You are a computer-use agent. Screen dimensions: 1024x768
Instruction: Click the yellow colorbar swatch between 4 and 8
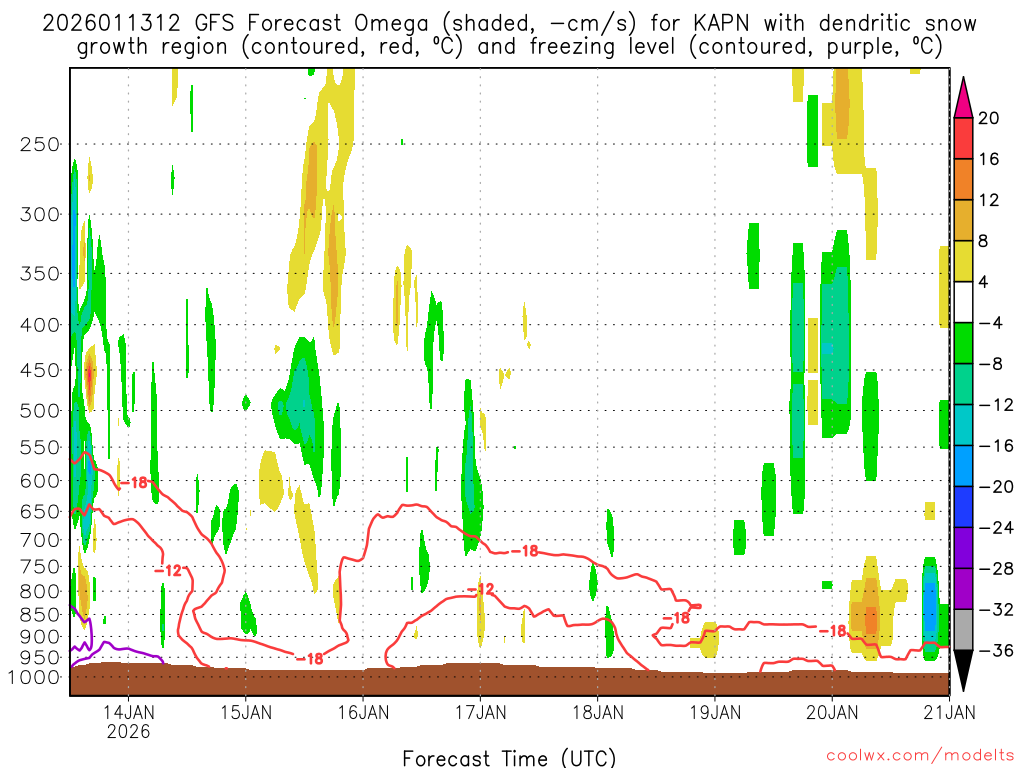(x=963, y=261)
